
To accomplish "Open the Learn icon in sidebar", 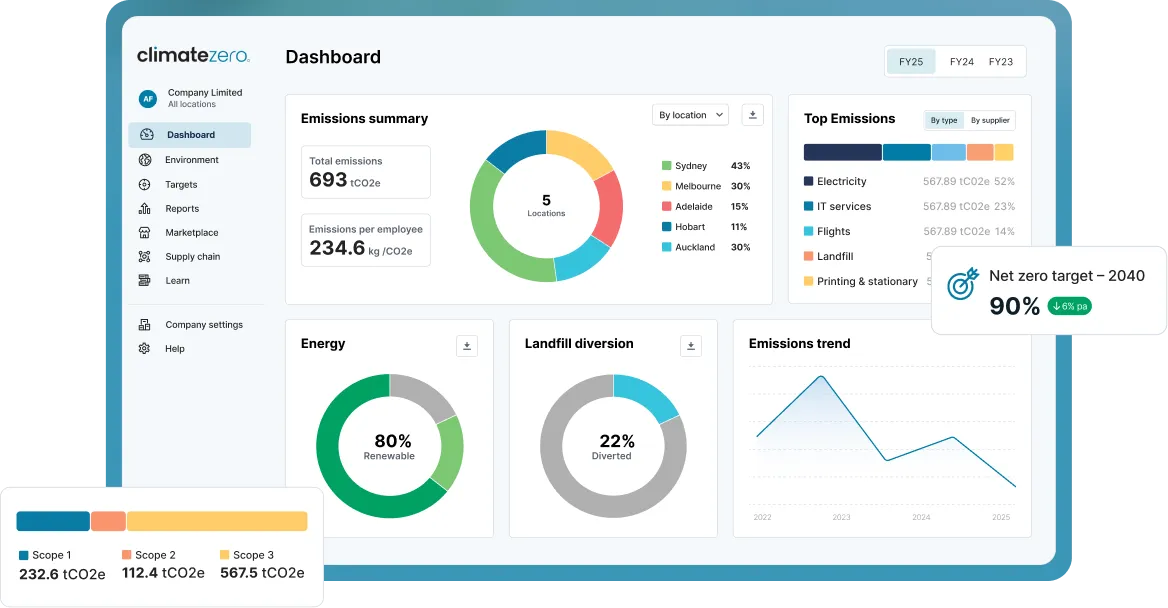I will pos(145,280).
